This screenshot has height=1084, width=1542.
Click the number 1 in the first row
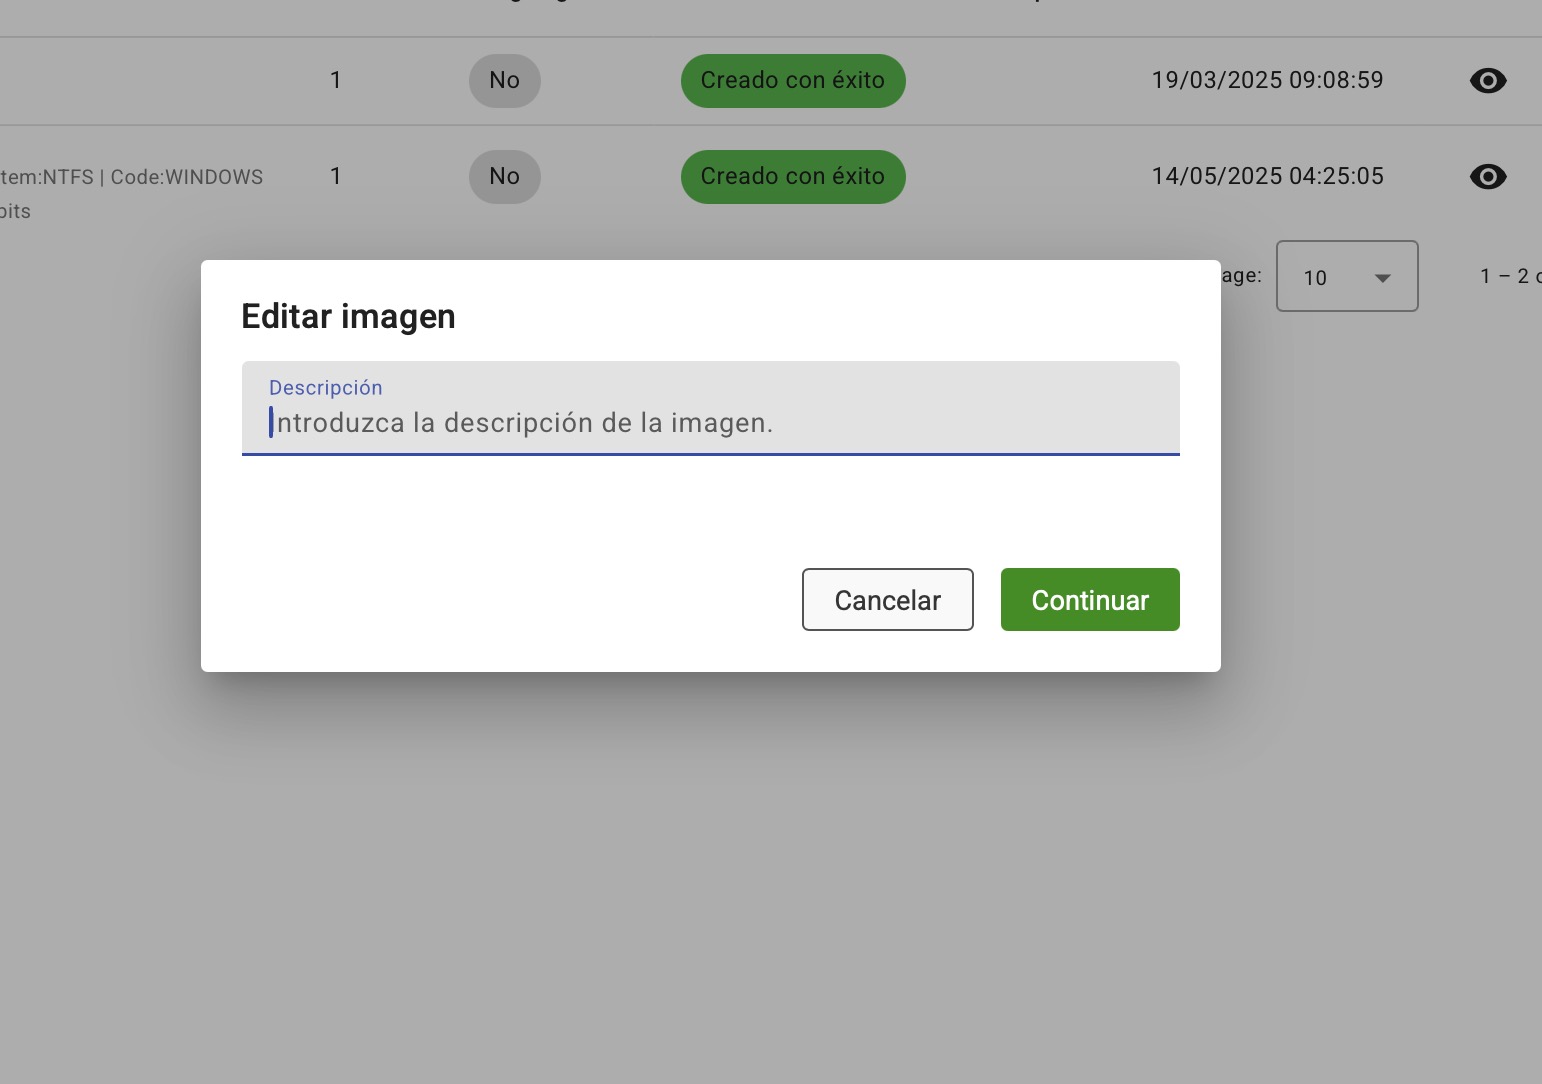[336, 81]
